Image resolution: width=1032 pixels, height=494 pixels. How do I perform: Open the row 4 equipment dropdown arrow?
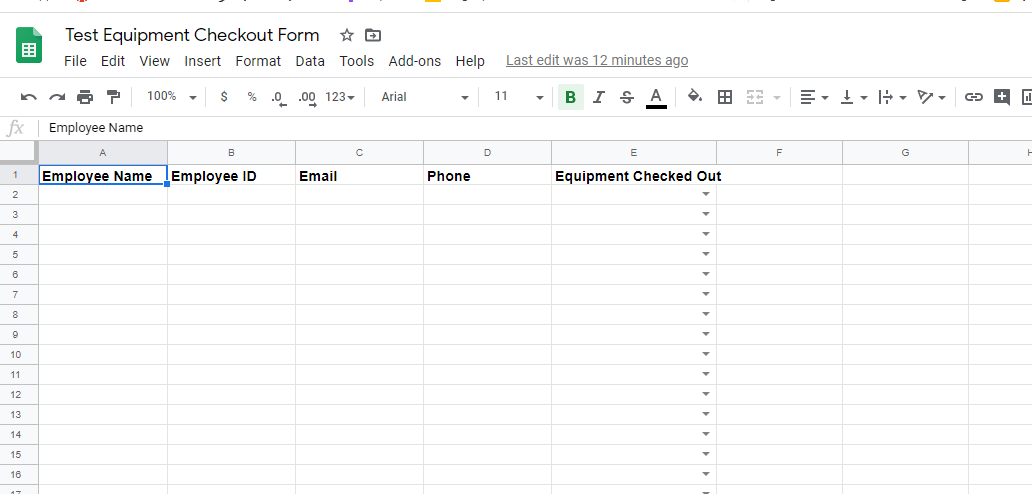(x=706, y=234)
